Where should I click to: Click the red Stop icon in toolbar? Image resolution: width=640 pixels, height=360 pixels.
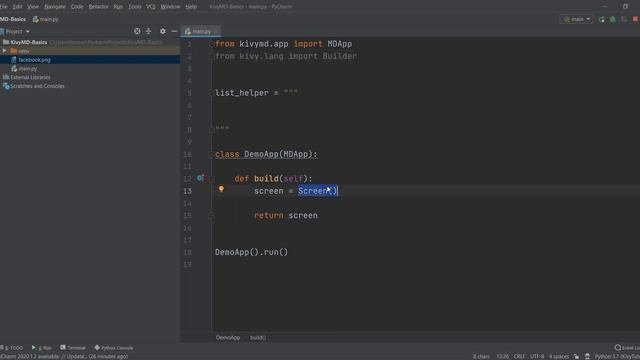tap(636, 19)
